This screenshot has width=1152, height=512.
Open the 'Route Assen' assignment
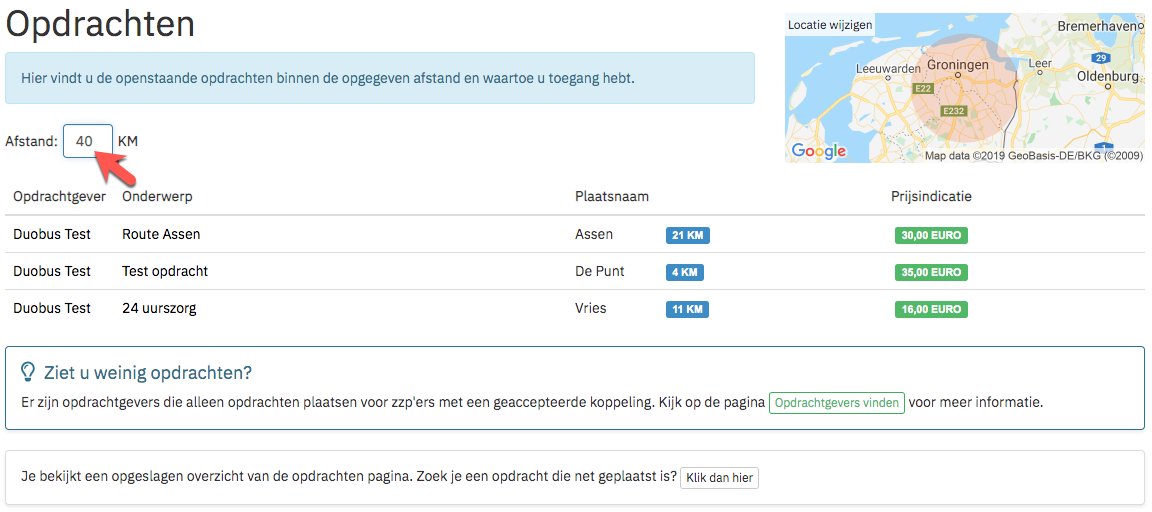pyautogui.click(x=161, y=234)
